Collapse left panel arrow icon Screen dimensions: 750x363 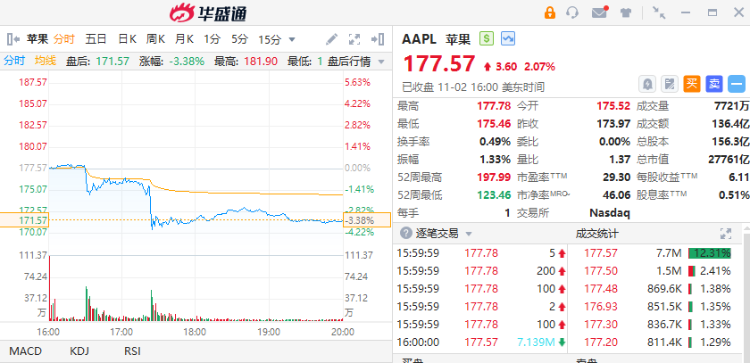13,39
